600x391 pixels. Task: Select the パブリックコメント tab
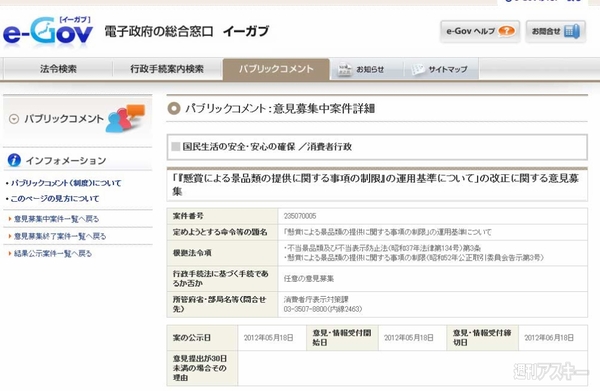(x=276, y=69)
